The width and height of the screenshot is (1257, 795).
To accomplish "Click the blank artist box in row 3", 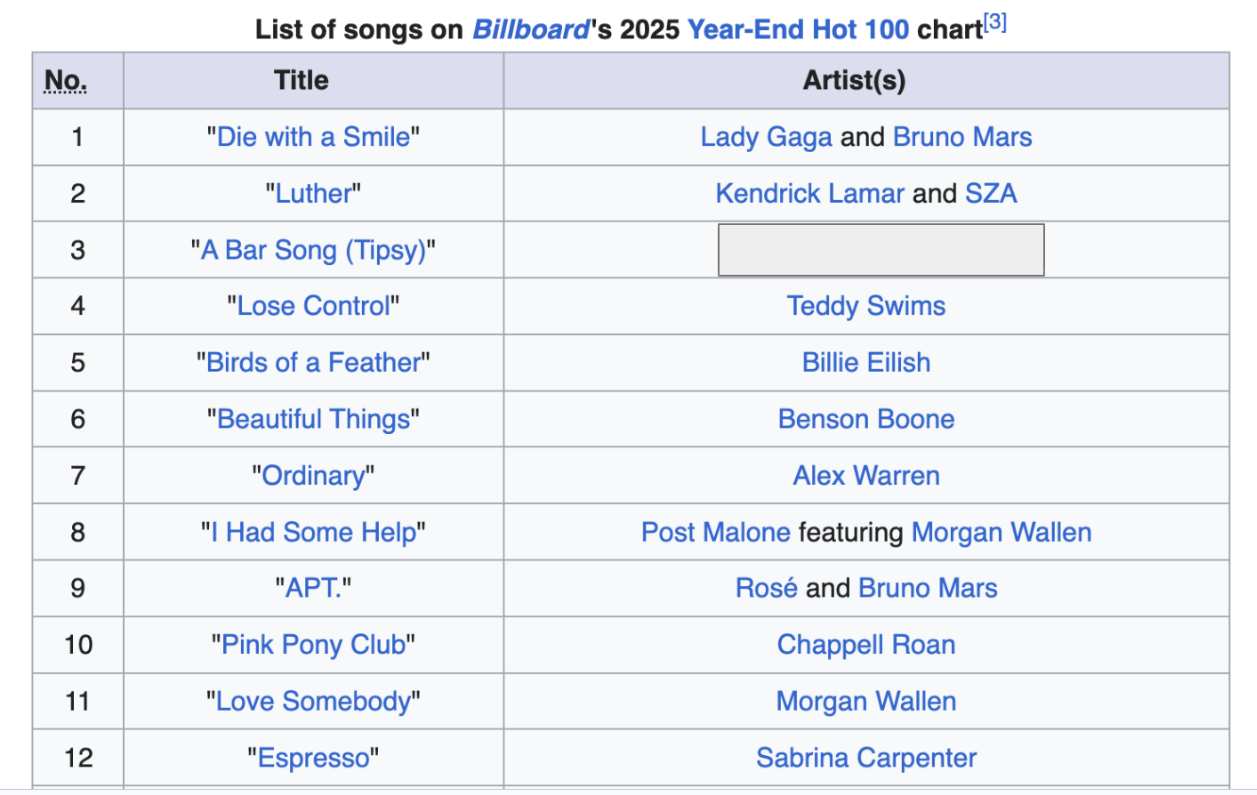I will pos(881,250).
